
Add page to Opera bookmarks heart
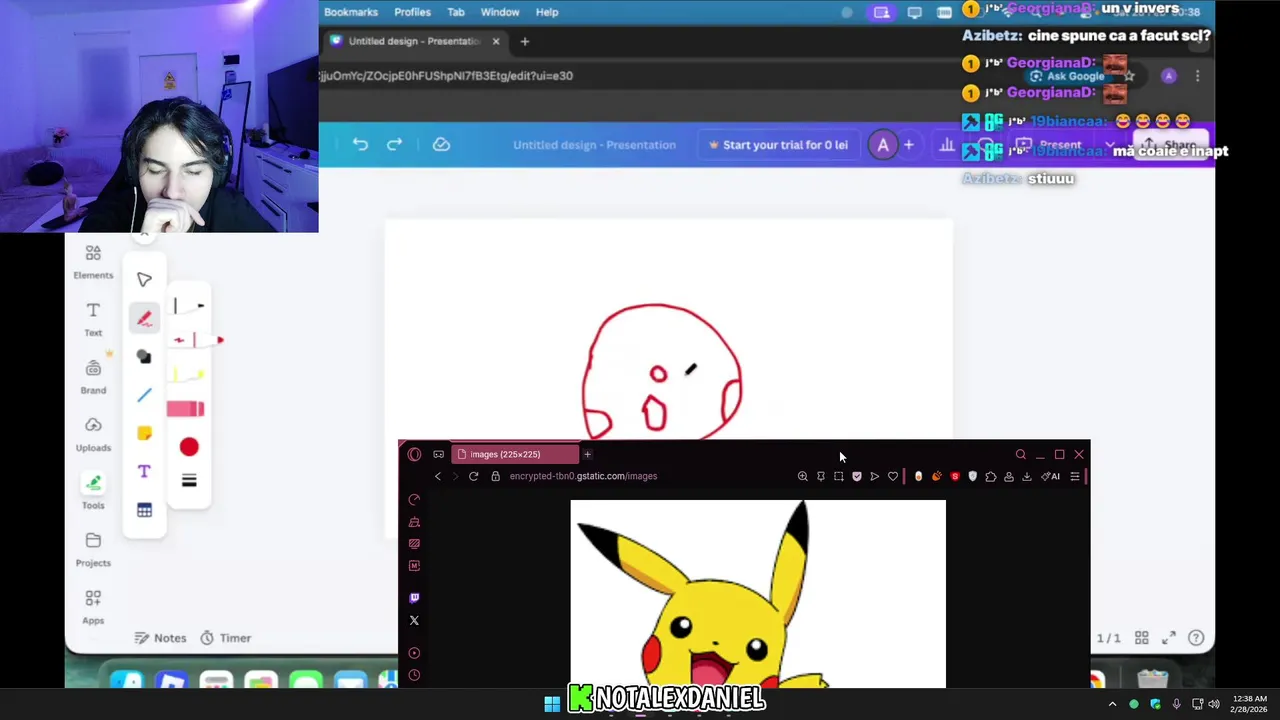(893, 476)
